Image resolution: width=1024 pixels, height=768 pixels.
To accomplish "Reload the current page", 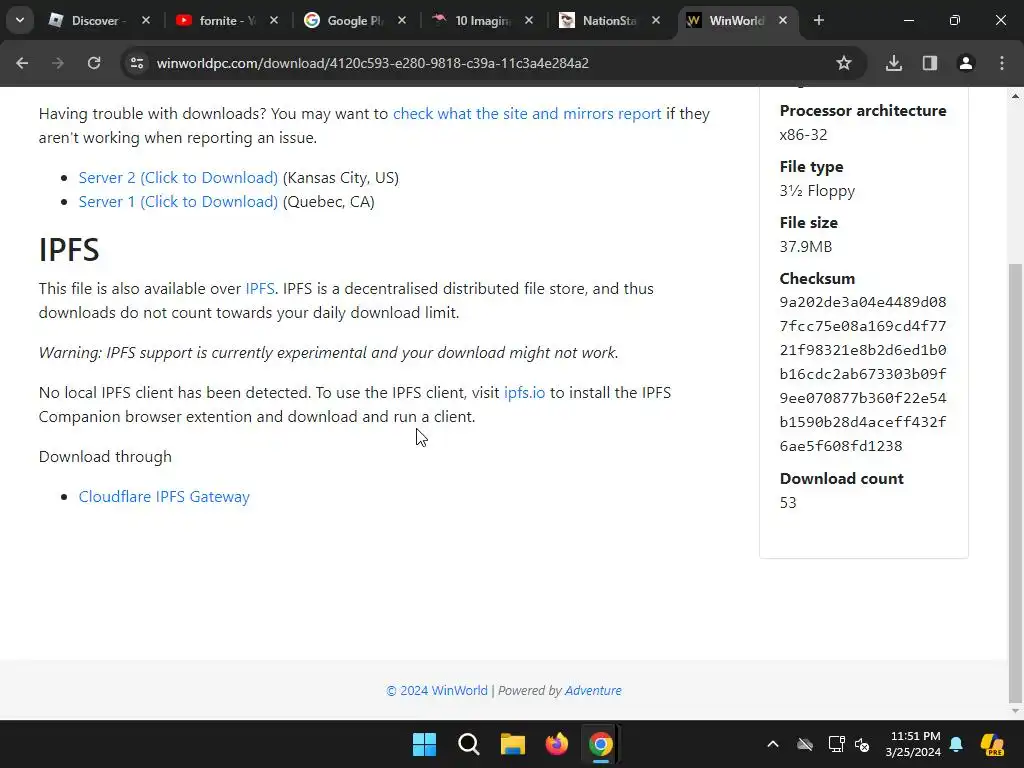I will point(94,63).
